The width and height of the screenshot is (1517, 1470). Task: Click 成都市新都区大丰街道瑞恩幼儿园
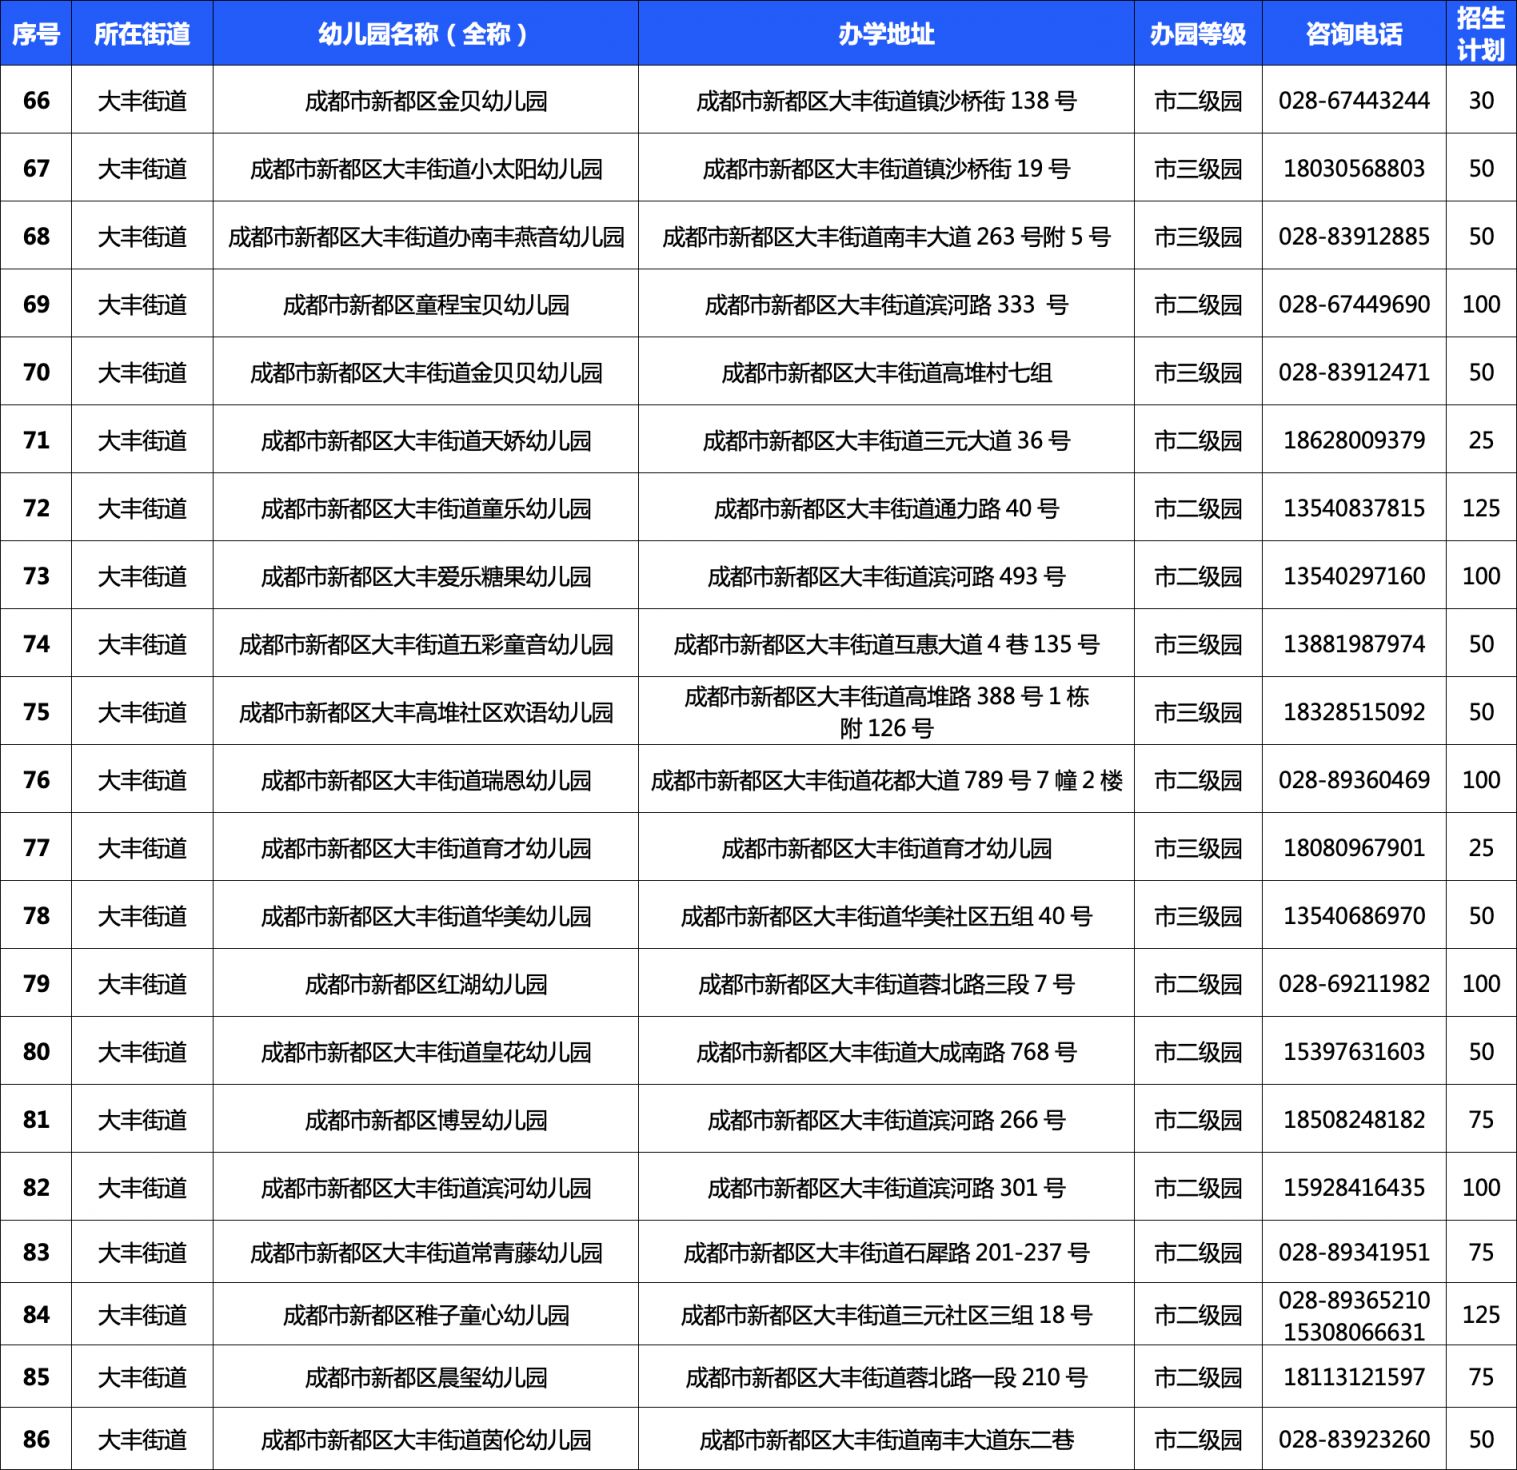coord(426,781)
